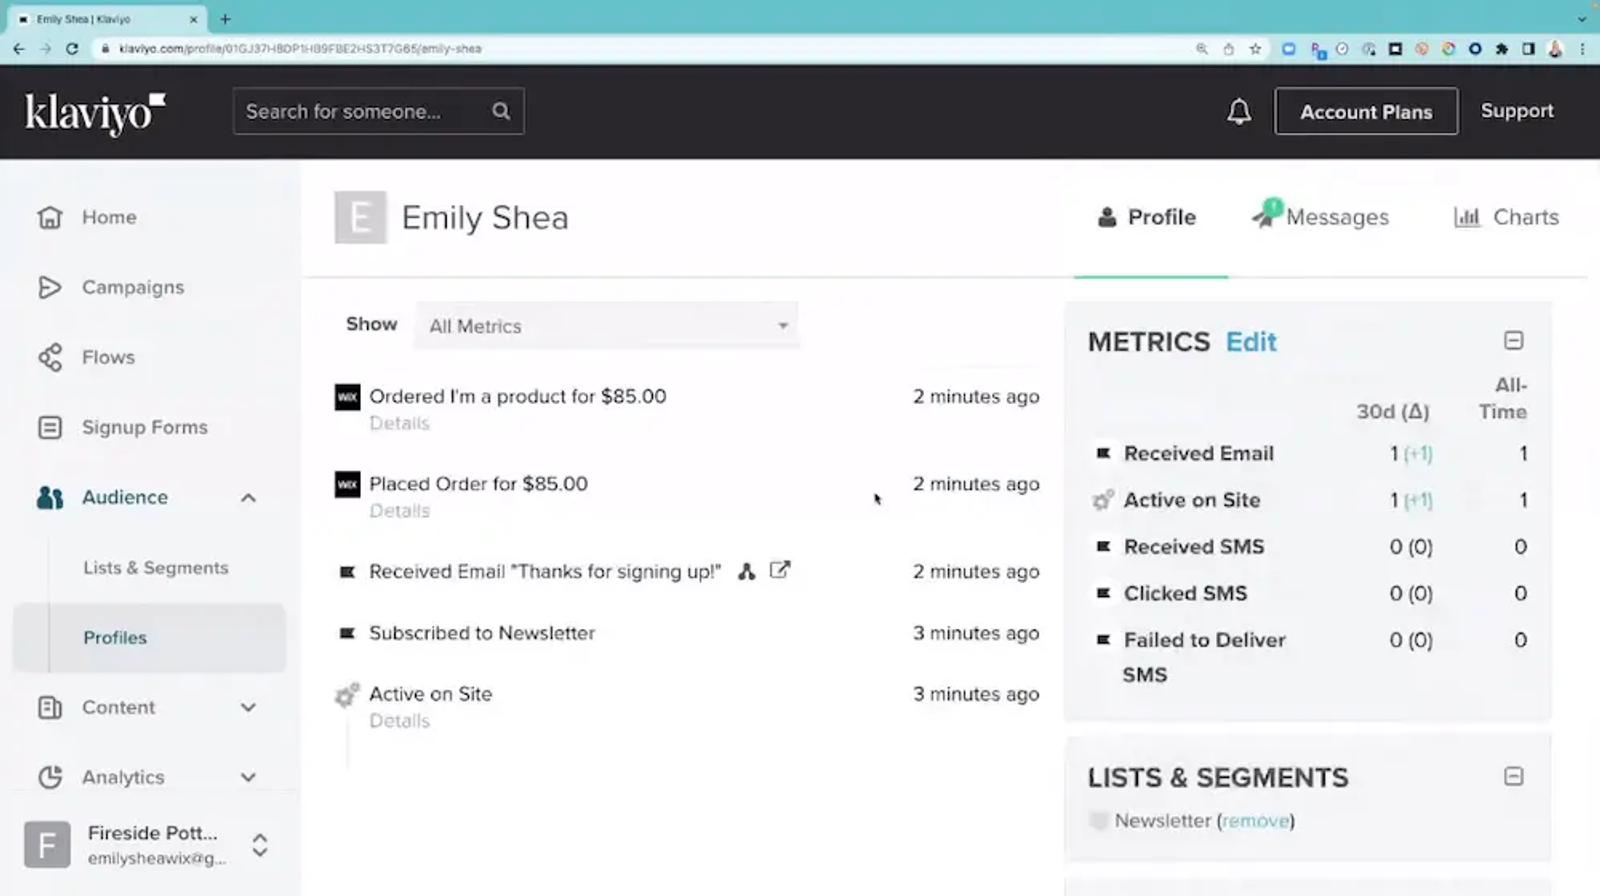
Task: Open Profiles in the sidebar
Action: click(x=115, y=637)
